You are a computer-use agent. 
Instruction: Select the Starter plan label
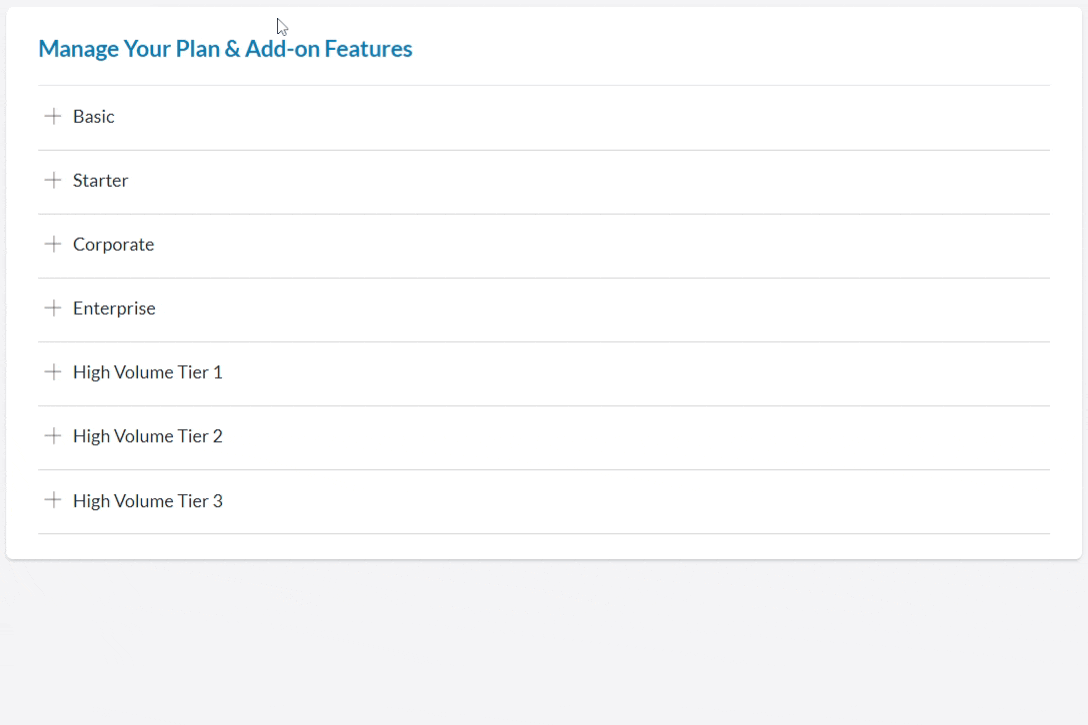tap(100, 181)
